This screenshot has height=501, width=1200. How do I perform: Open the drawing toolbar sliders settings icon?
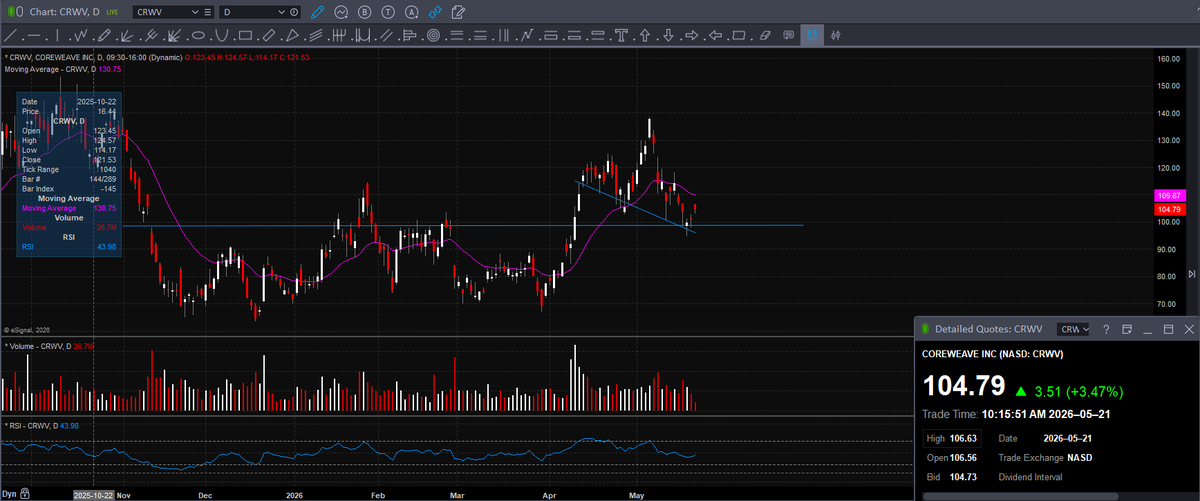pos(834,35)
